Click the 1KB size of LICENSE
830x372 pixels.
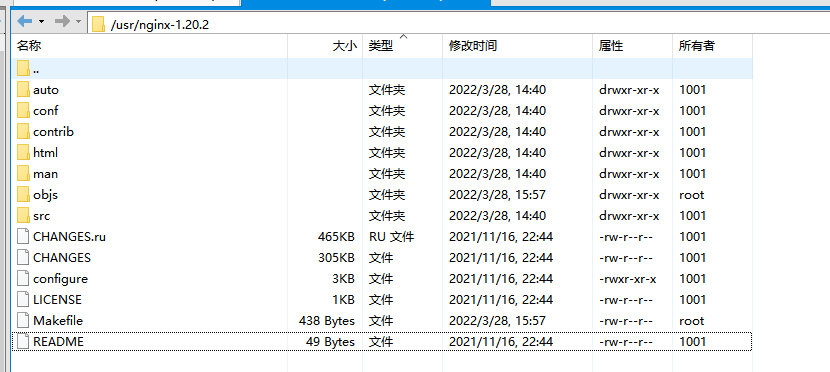(x=343, y=300)
